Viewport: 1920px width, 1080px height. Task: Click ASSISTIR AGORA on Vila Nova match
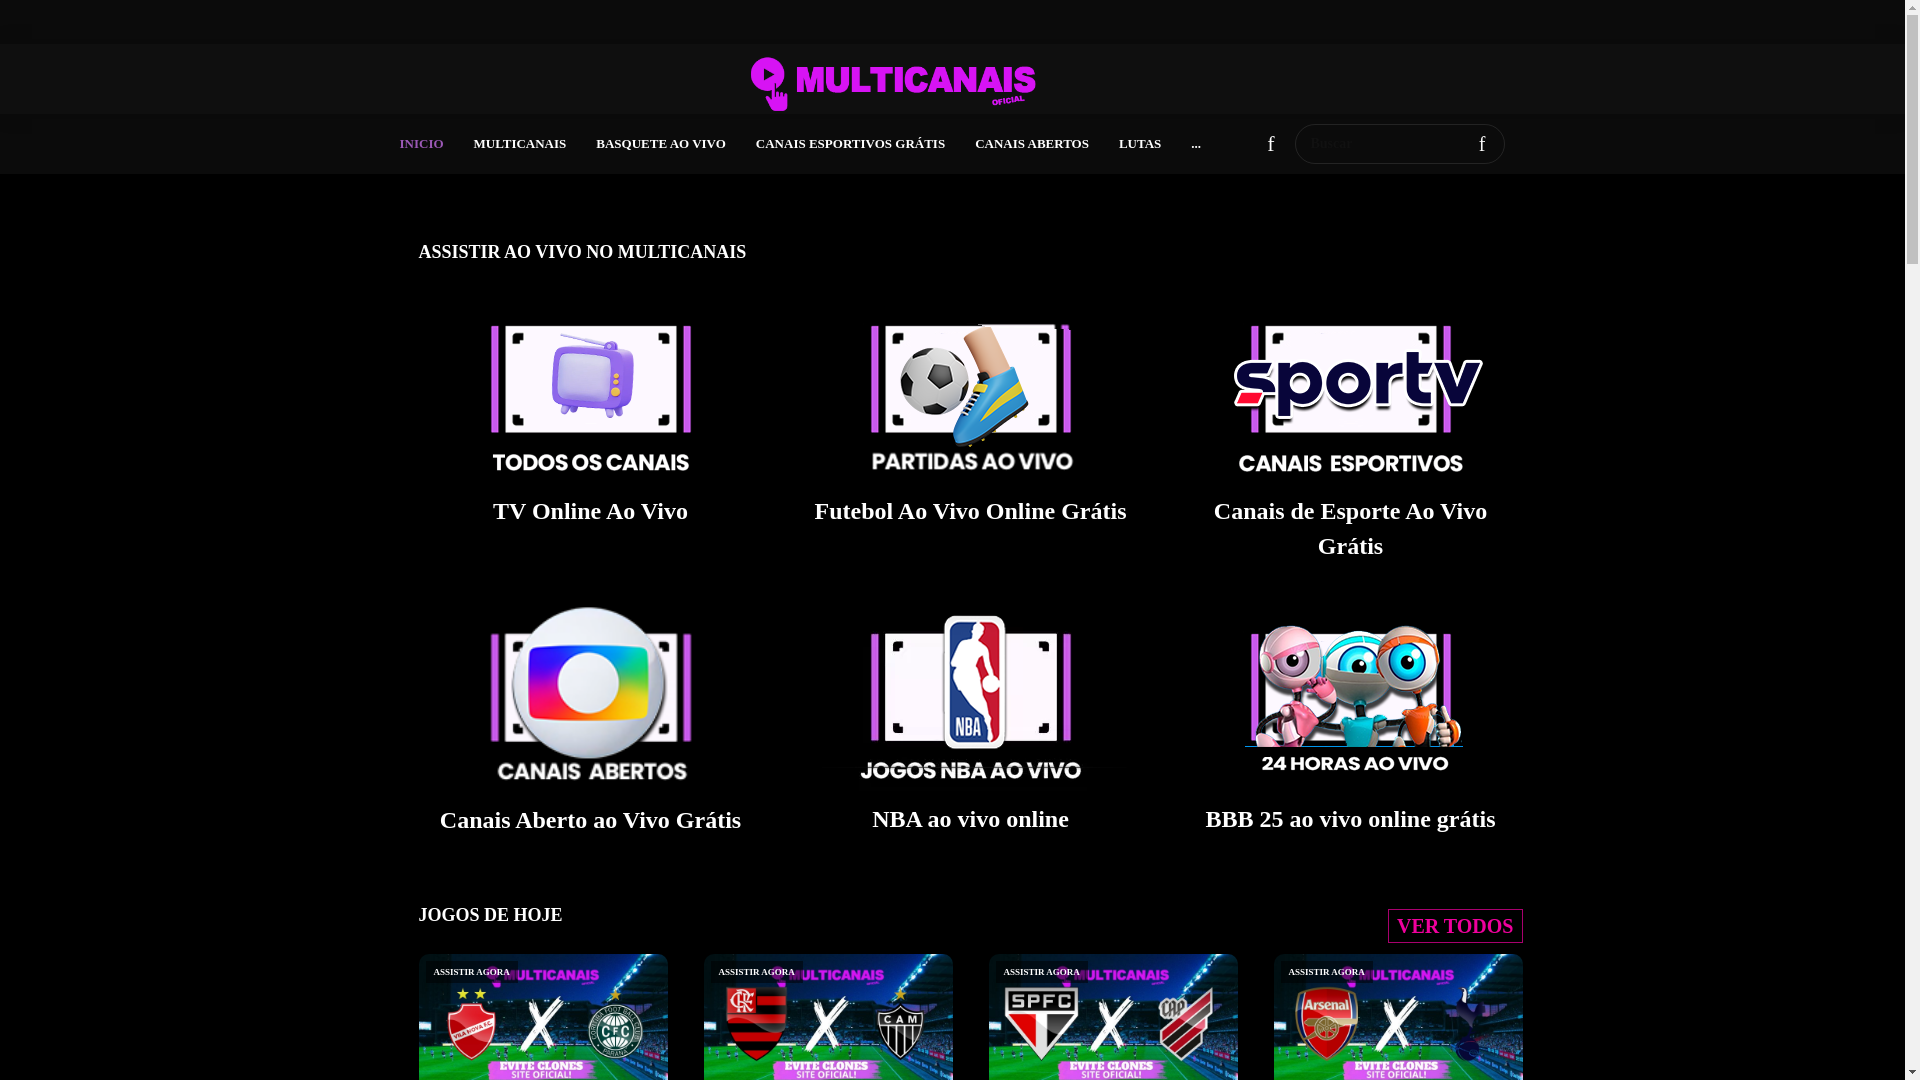[x=471, y=972]
